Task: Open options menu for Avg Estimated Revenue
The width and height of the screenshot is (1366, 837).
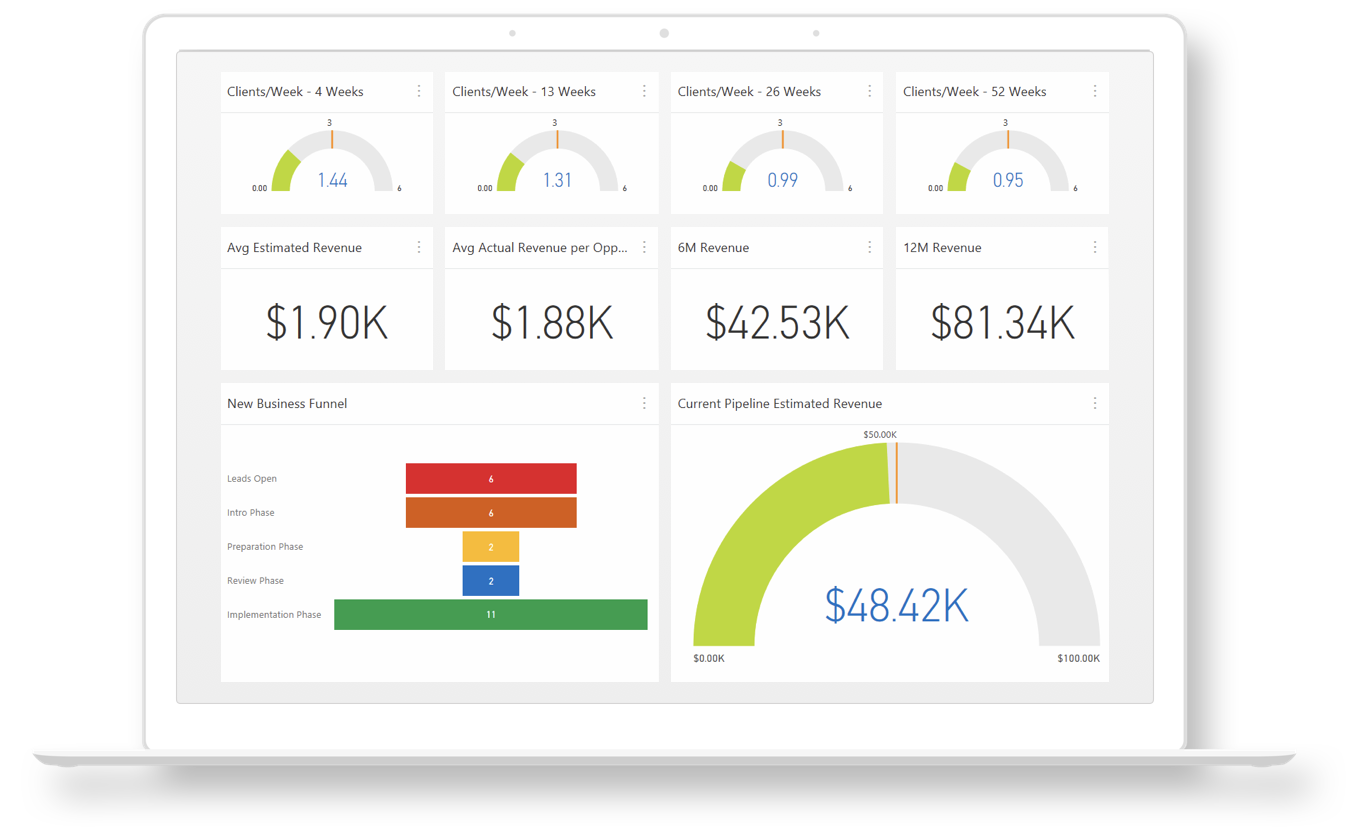Action: (419, 247)
